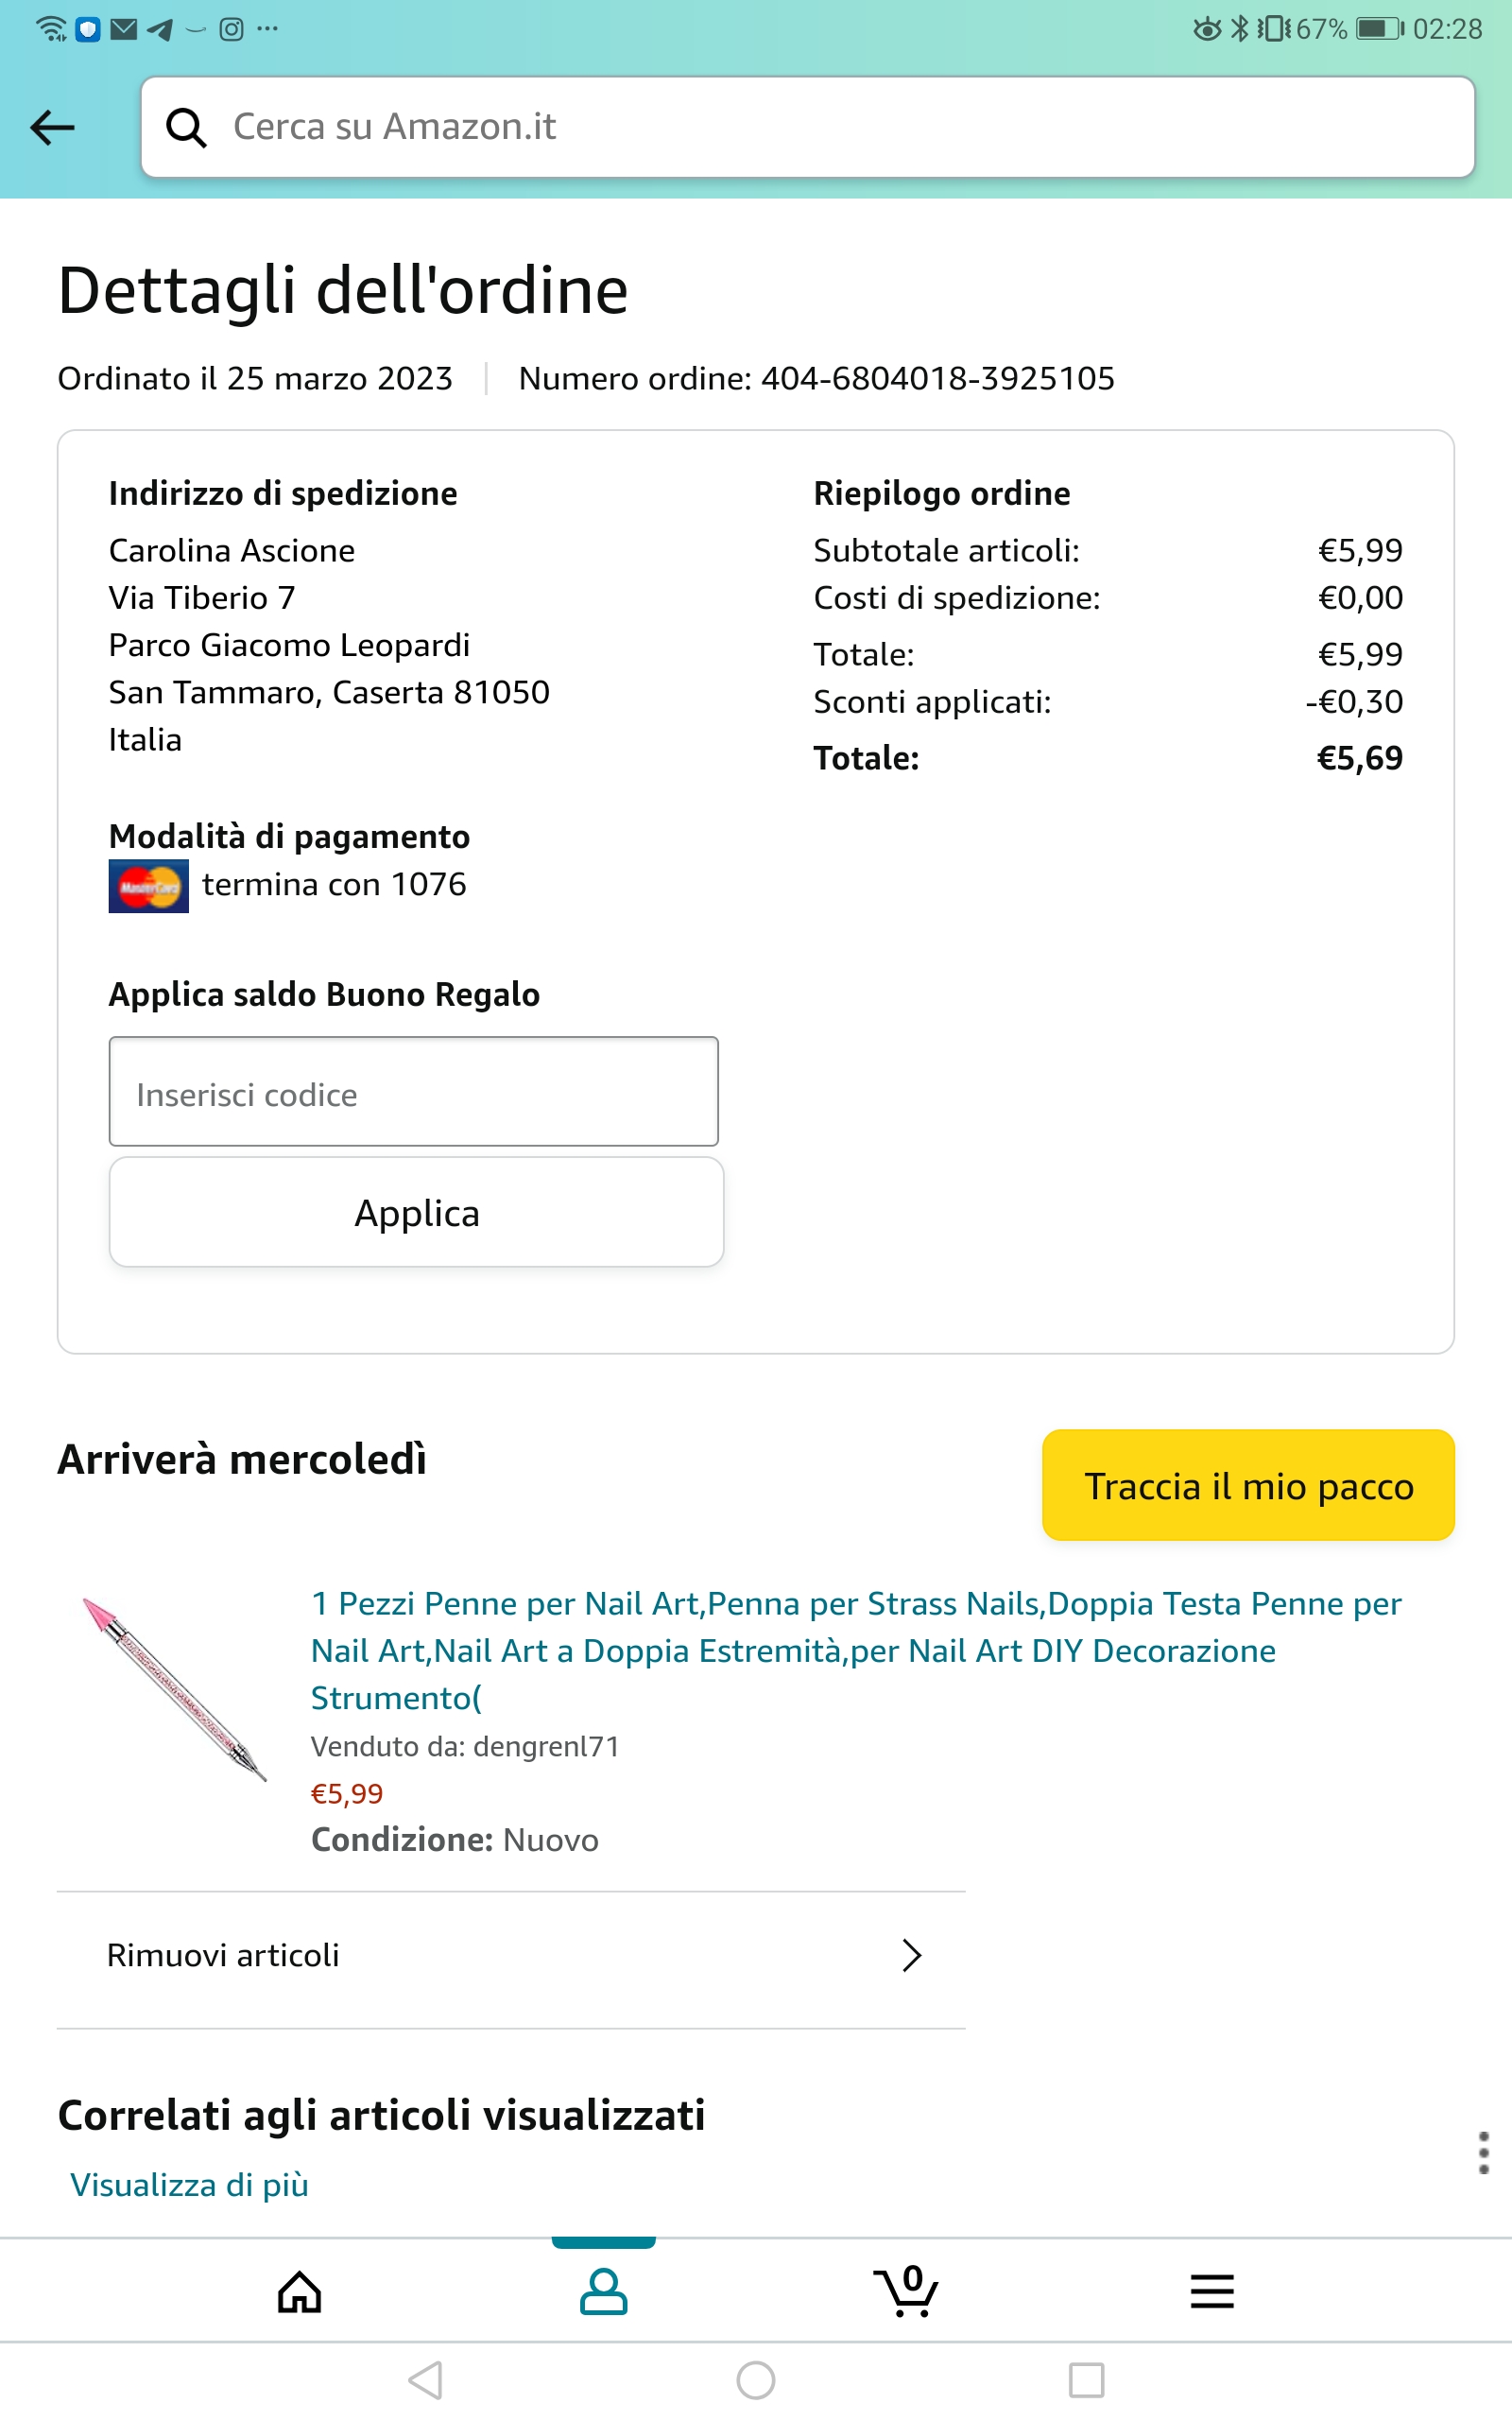Open the account profile tab
1512x2420 pixels.
coord(603,2291)
